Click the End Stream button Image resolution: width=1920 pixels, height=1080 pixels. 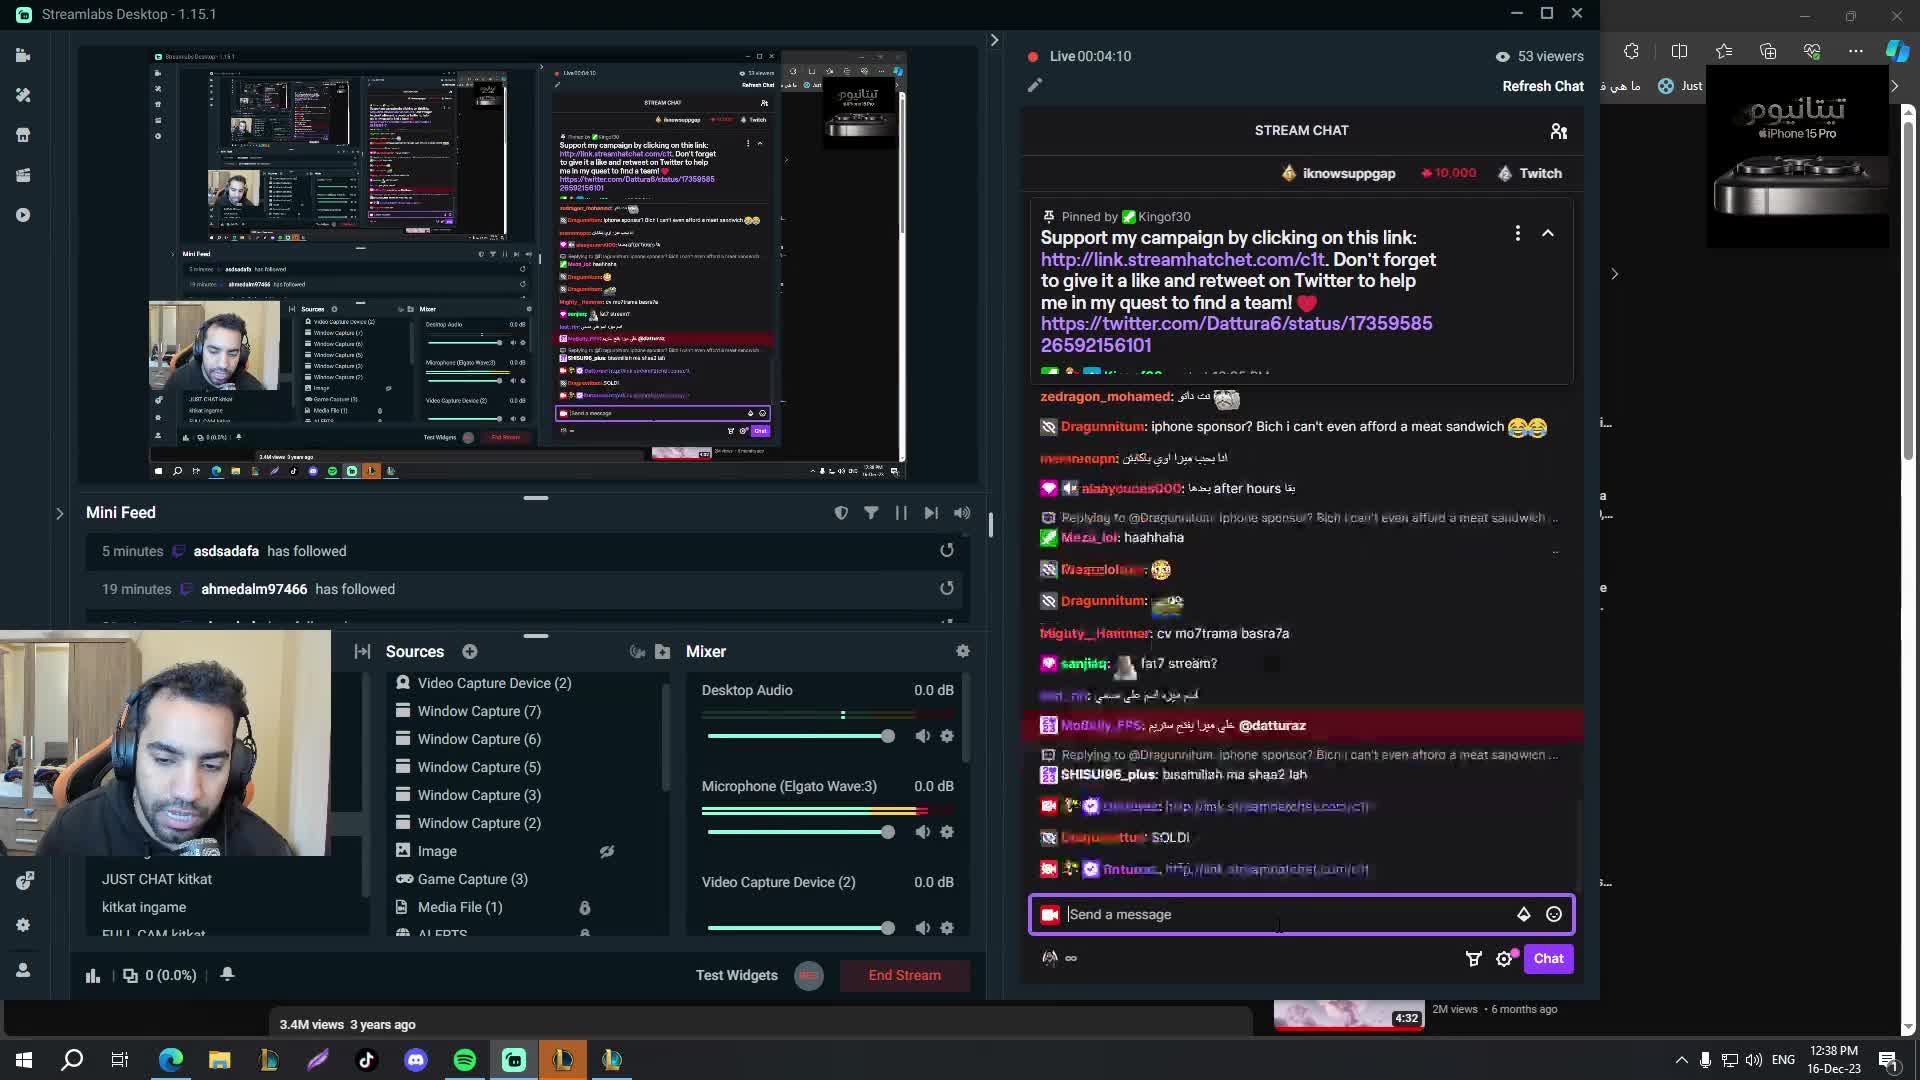click(905, 975)
